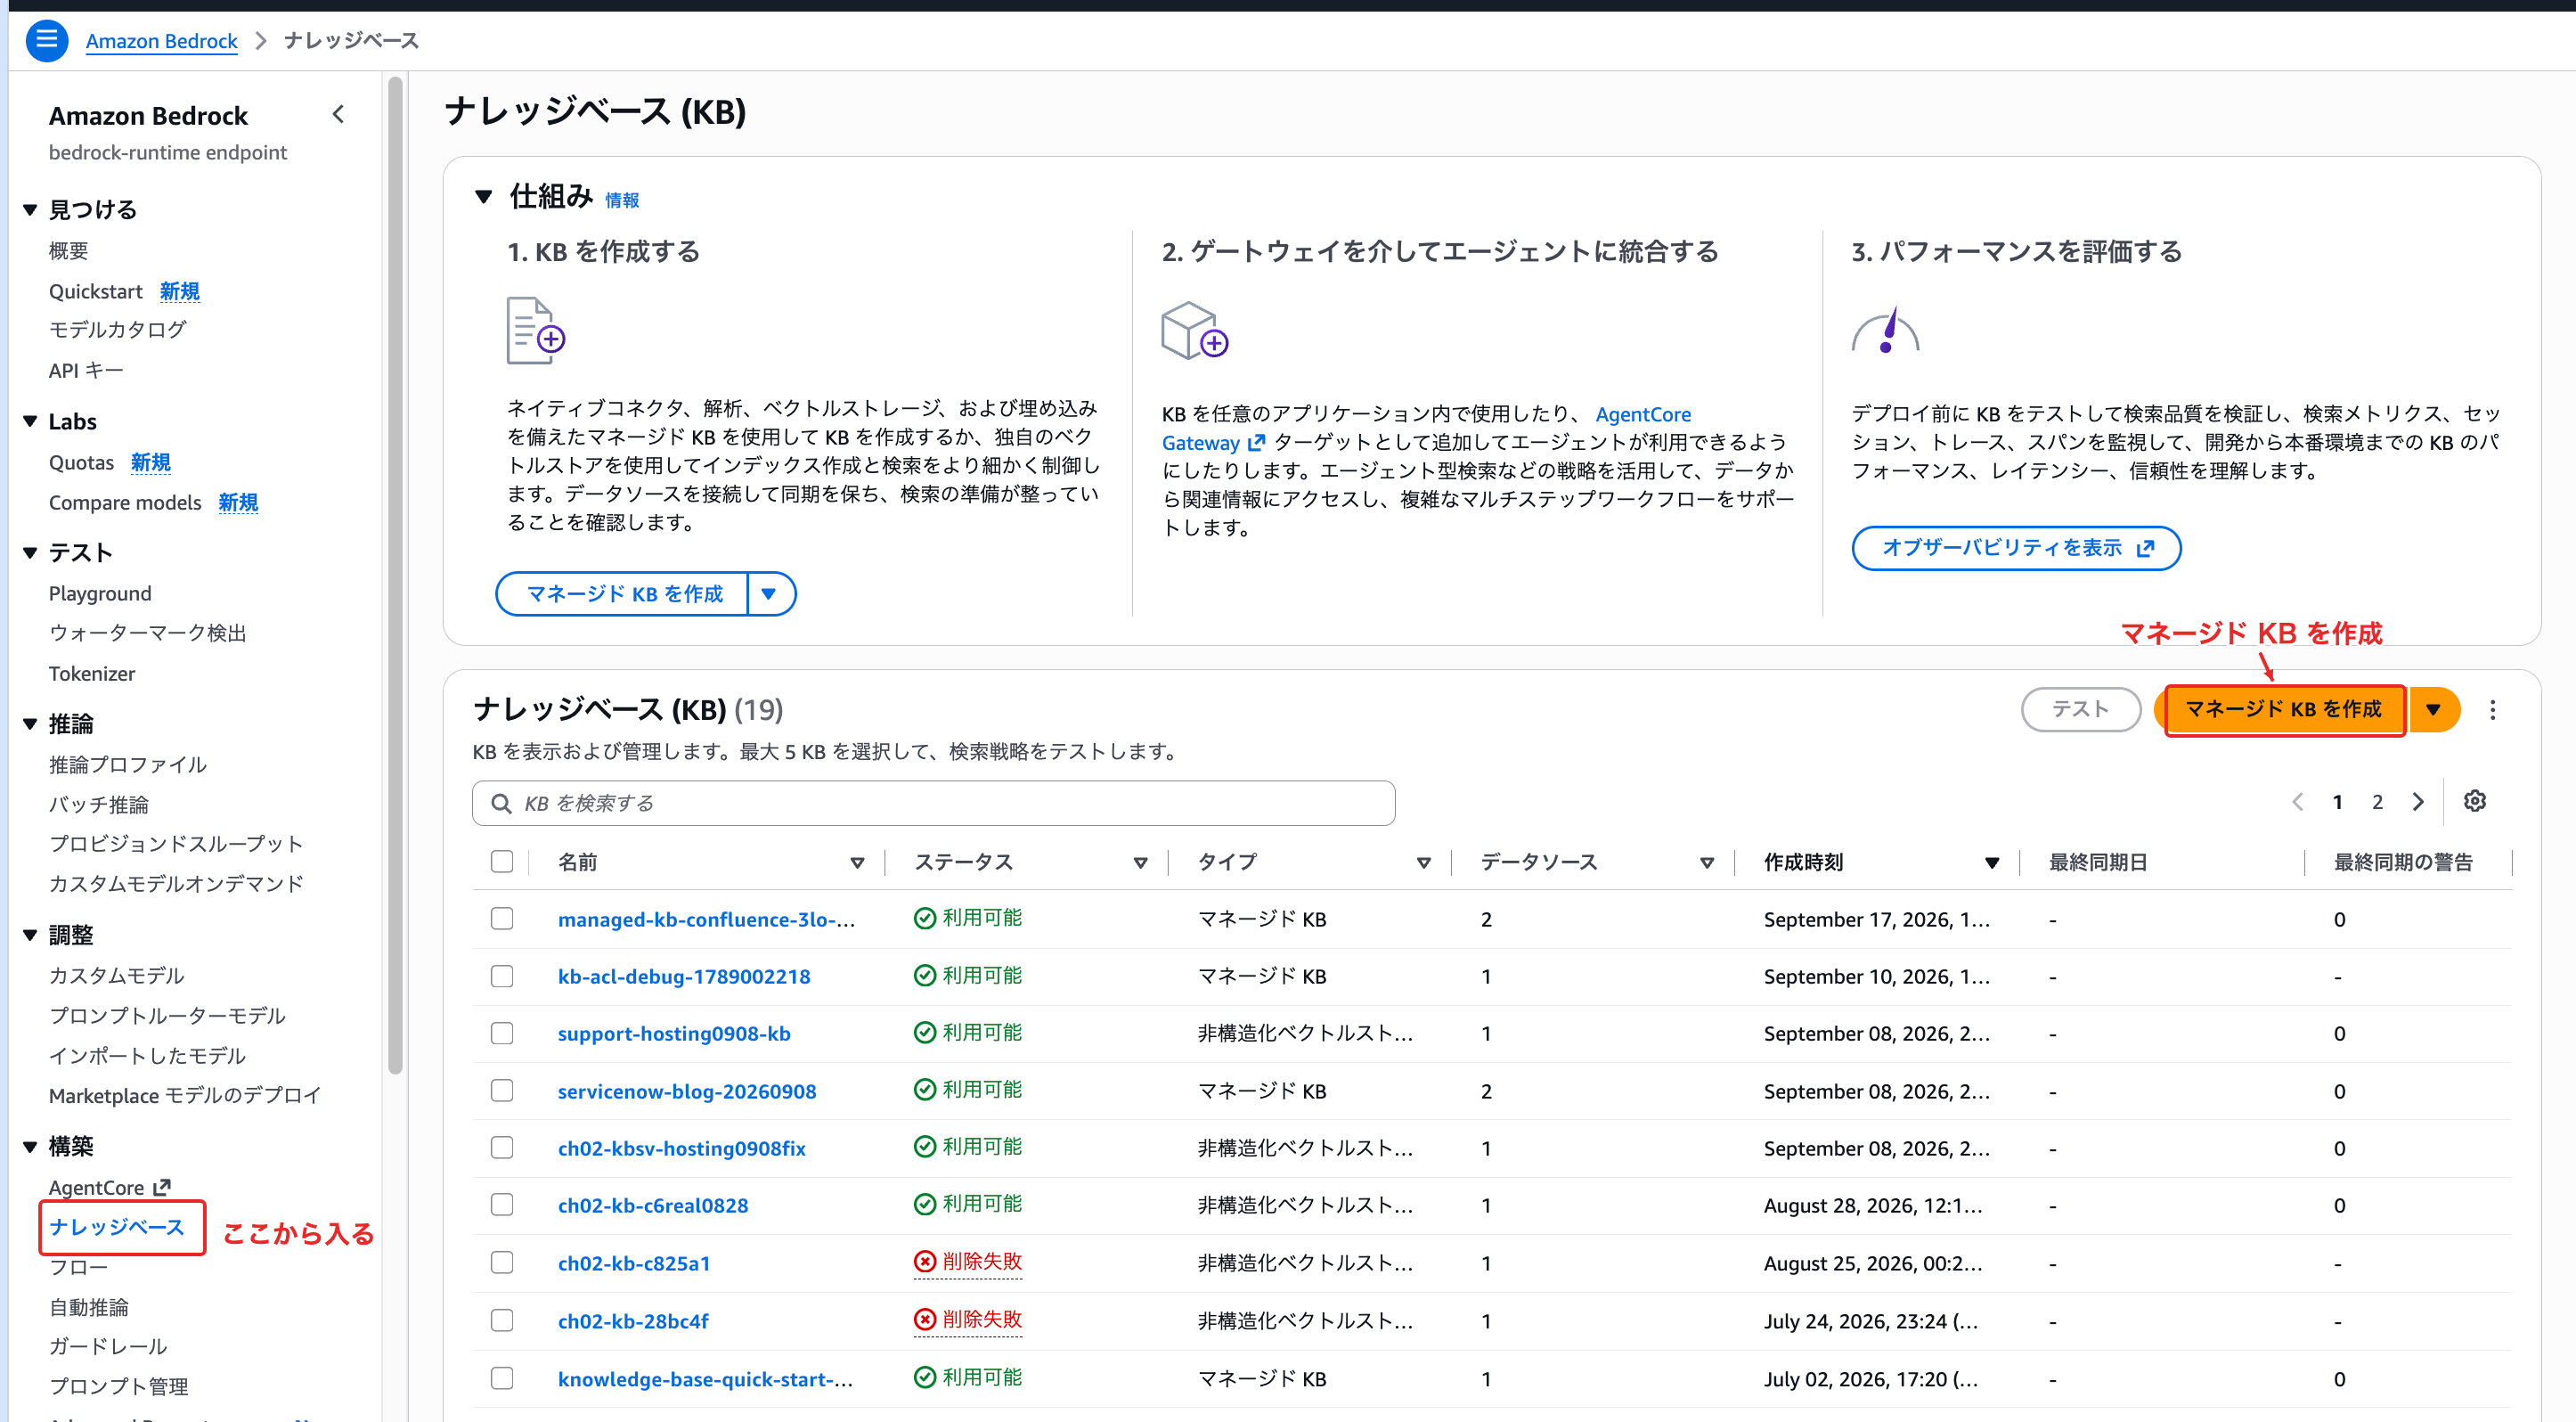This screenshot has height=1422, width=2576.
Task: Check the managed-kb-confluence-3lo row checkbox
Action: coord(502,918)
